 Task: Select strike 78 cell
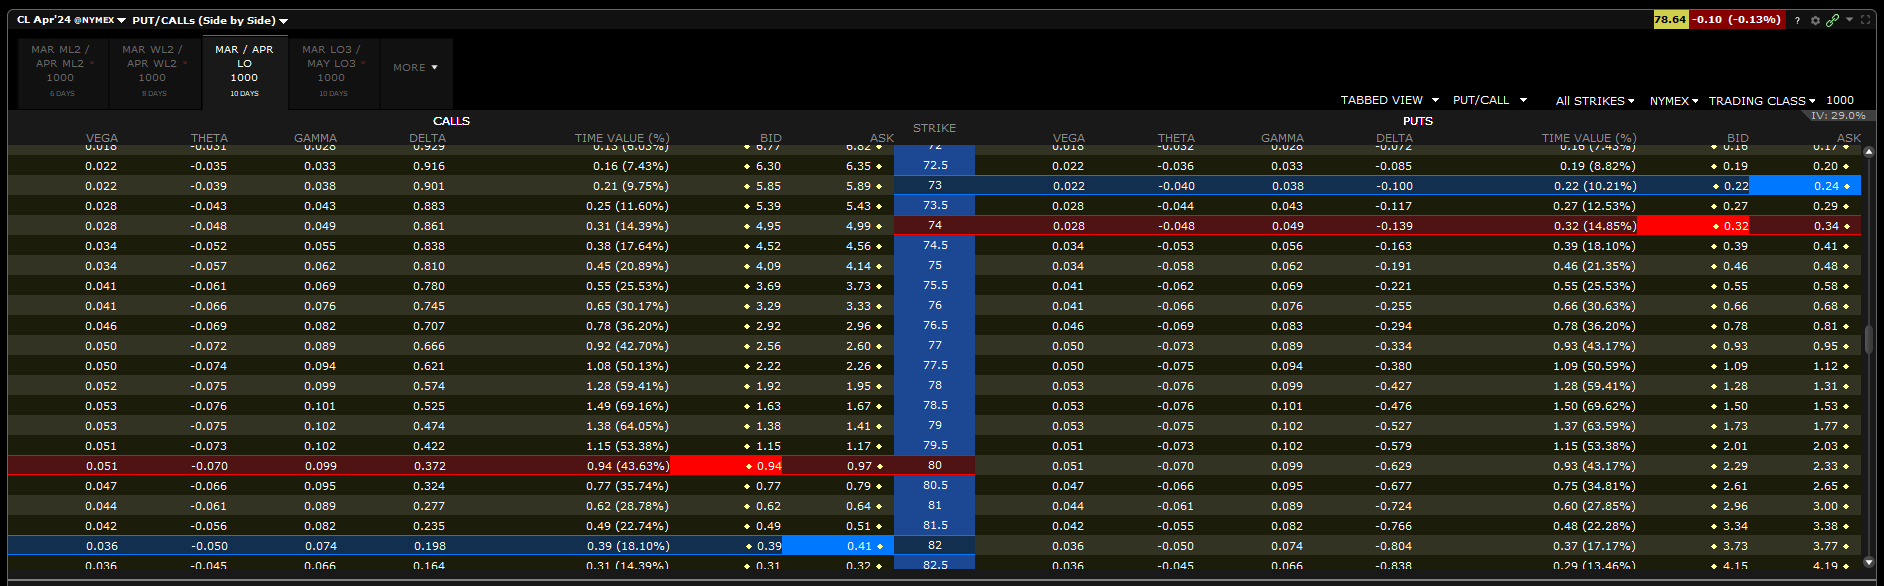pyautogui.click(x=934, y=385)
